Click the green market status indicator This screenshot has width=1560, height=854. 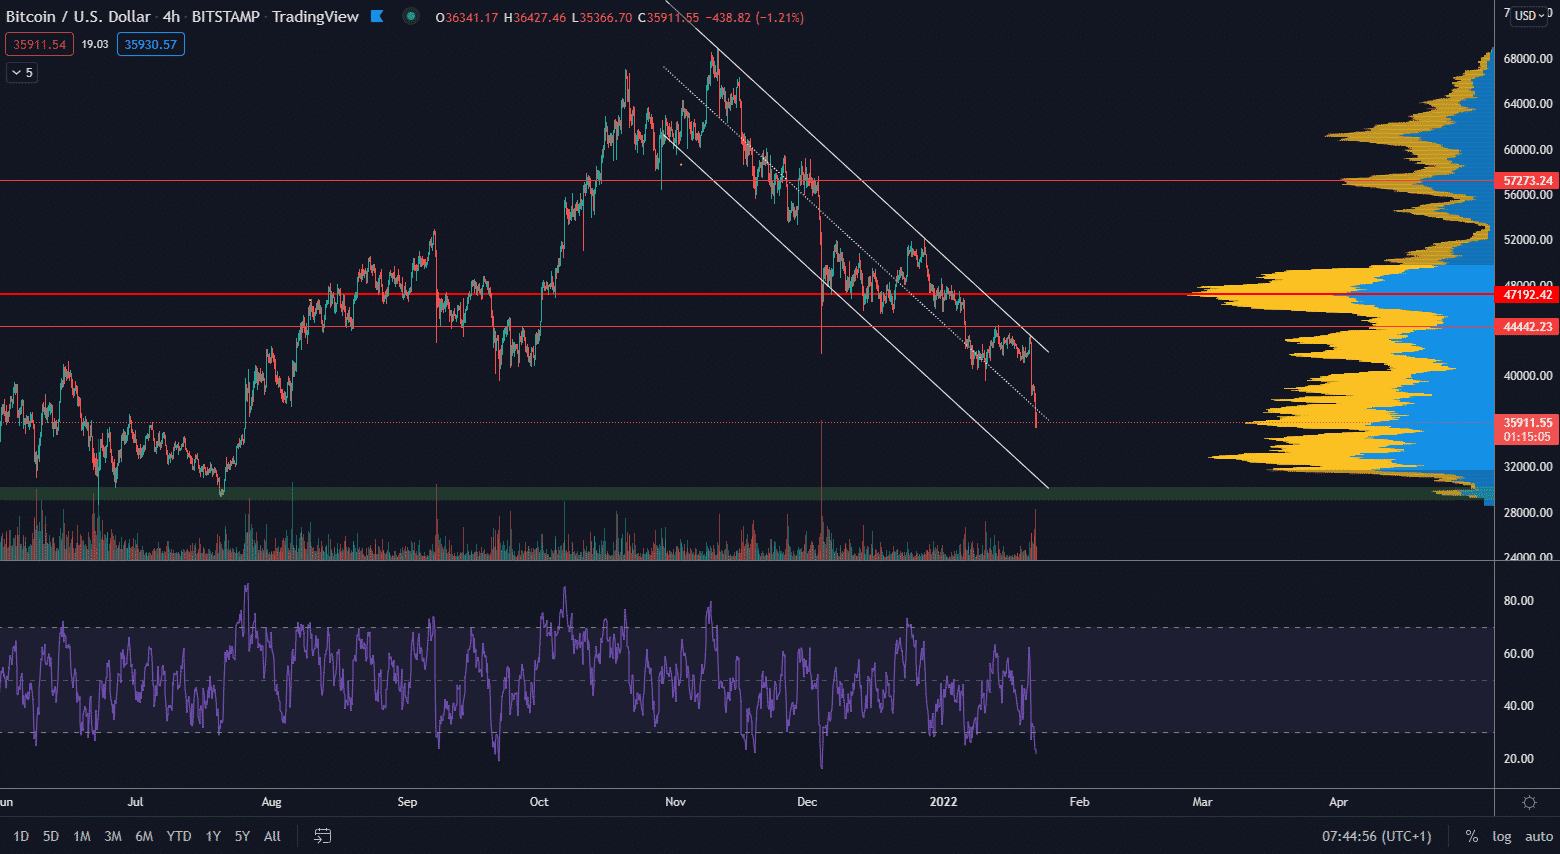(411, 16)
